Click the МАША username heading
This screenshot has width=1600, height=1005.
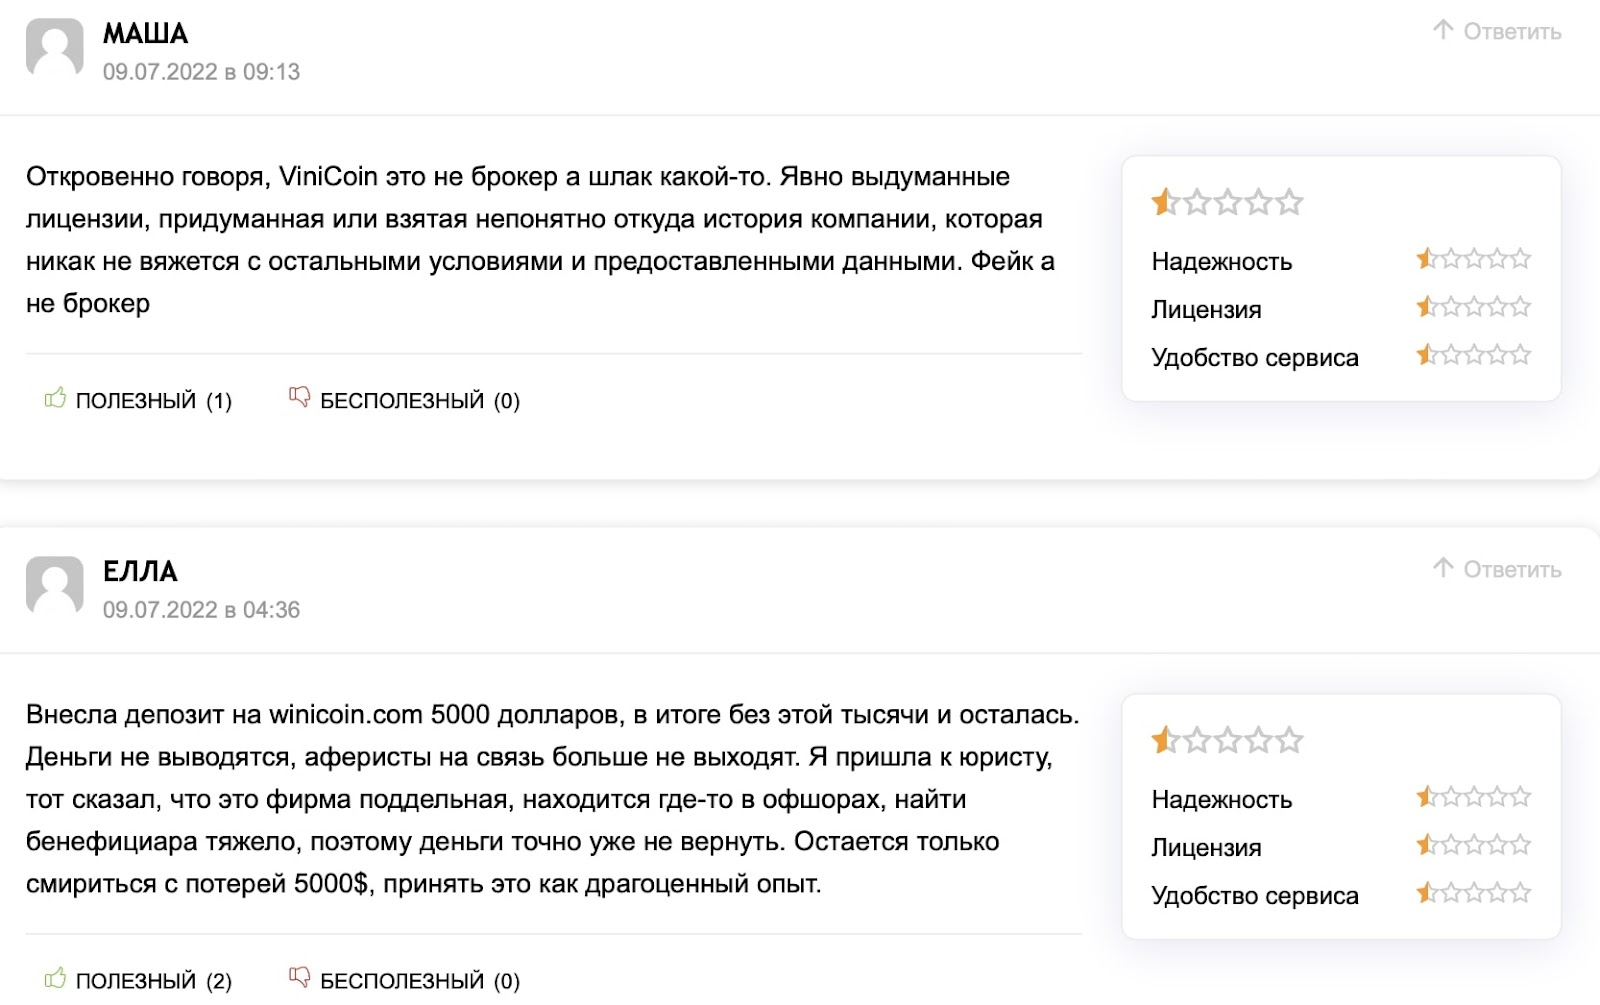tap(145, 33)
